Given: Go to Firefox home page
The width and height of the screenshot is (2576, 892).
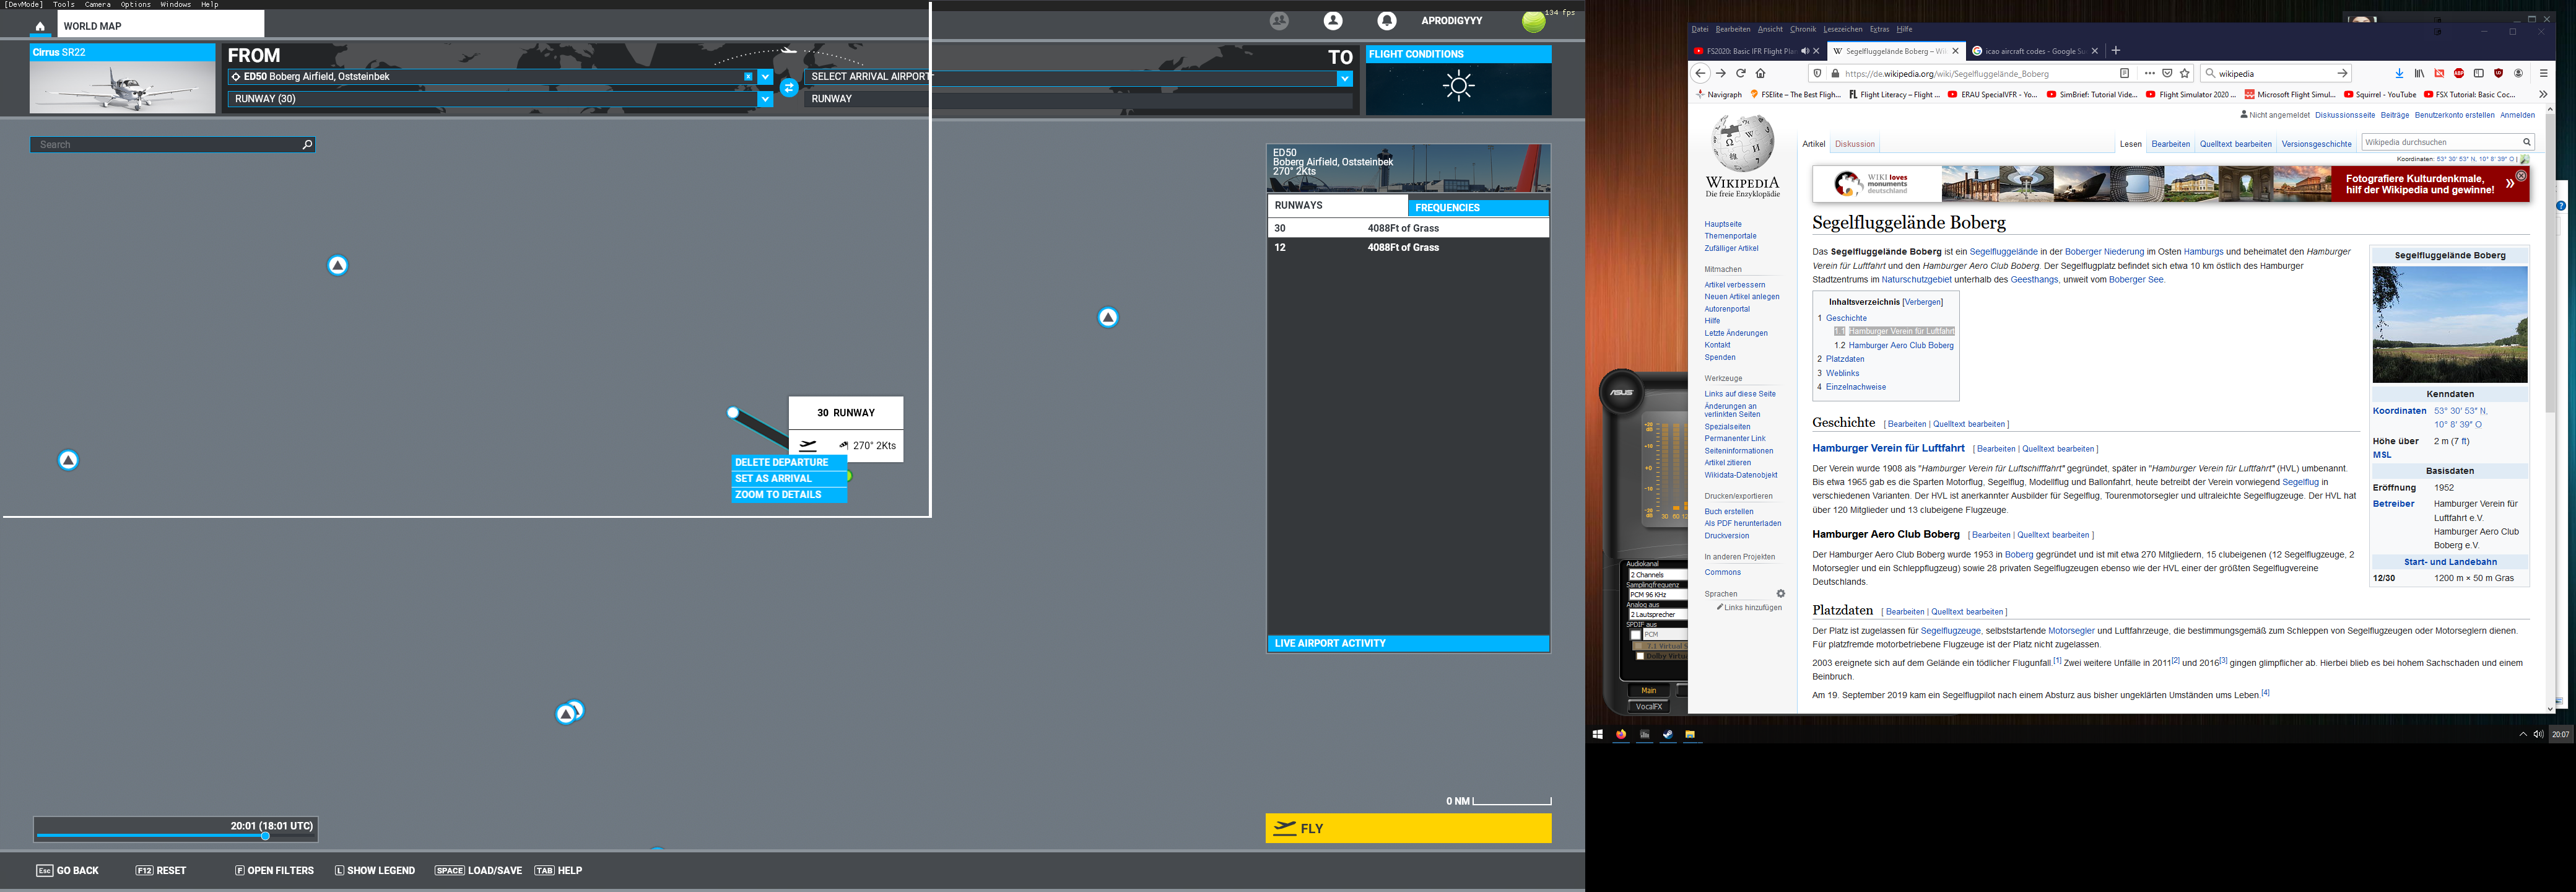Looking at the screenshot, I should click(1761, 73).
